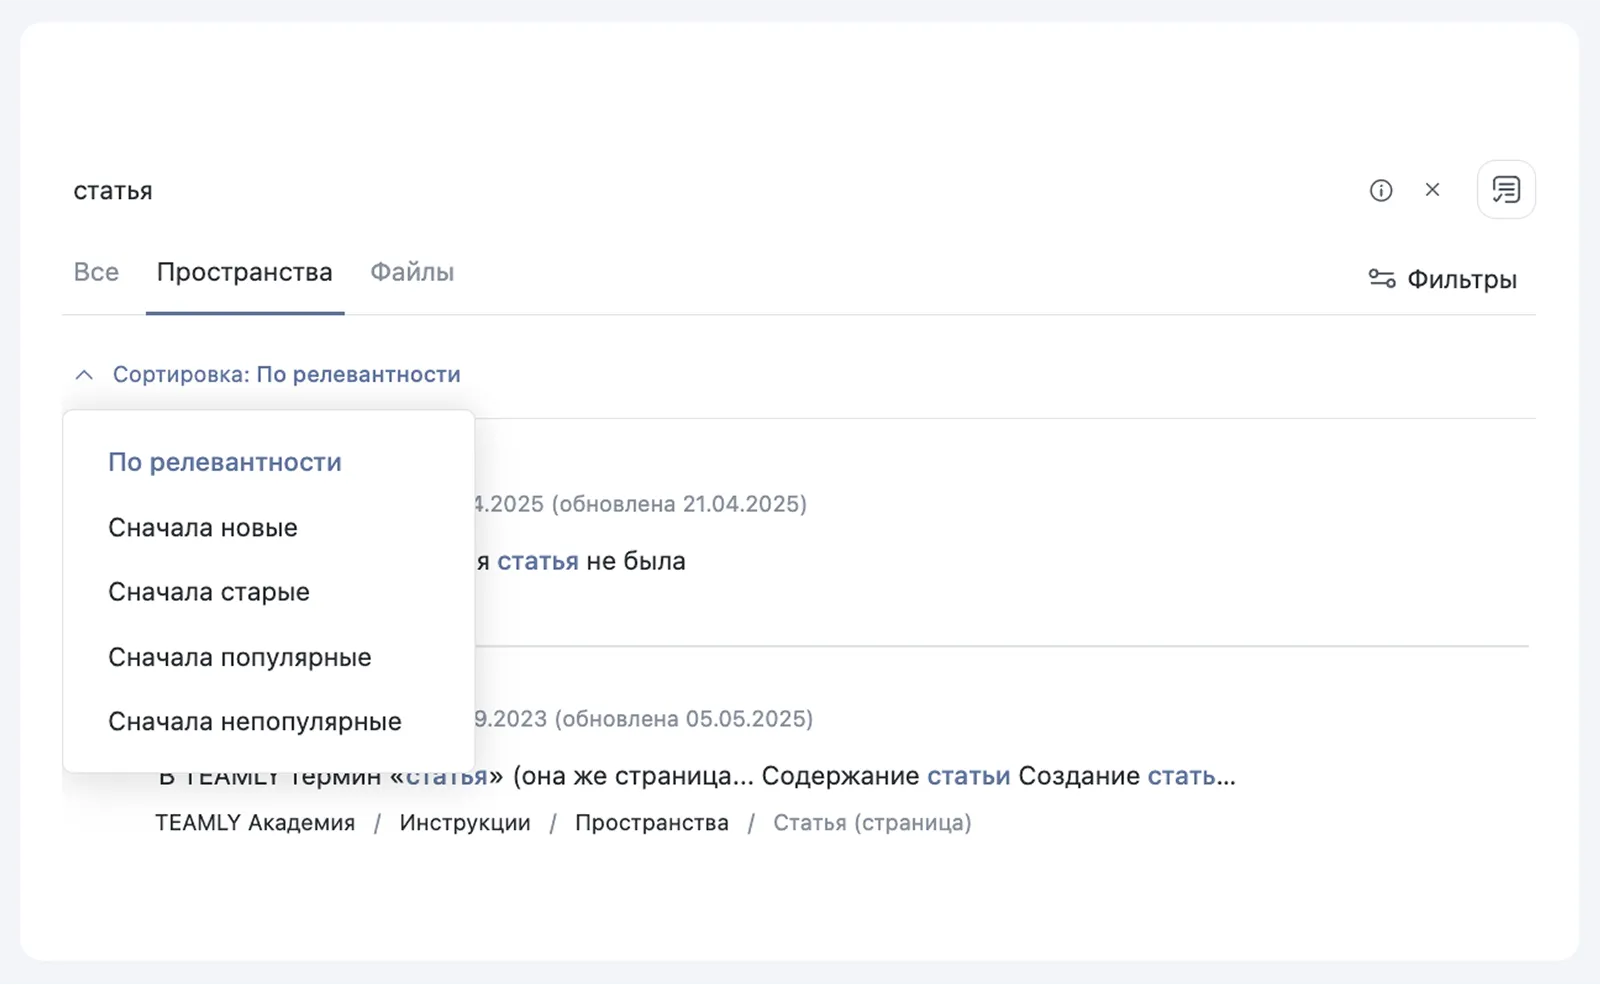Click date text 'обновлена 05.05.2025'
This screenshot has height=985, width=1600.
pyautogui.click(x=685, y=719)
